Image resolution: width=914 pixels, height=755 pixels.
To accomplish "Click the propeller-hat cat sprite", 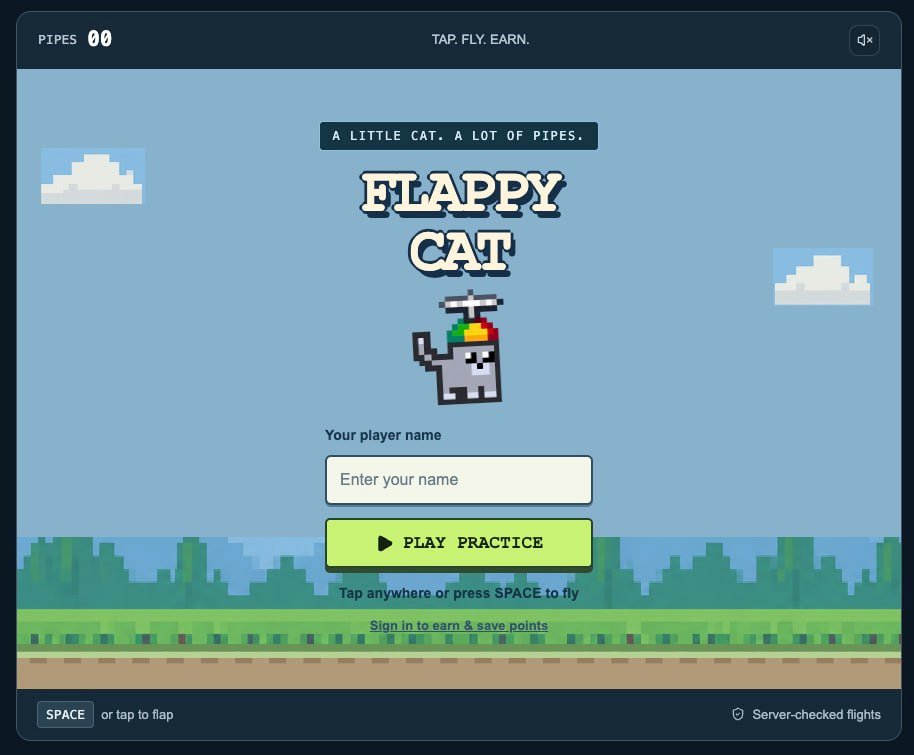I will 458,347.
